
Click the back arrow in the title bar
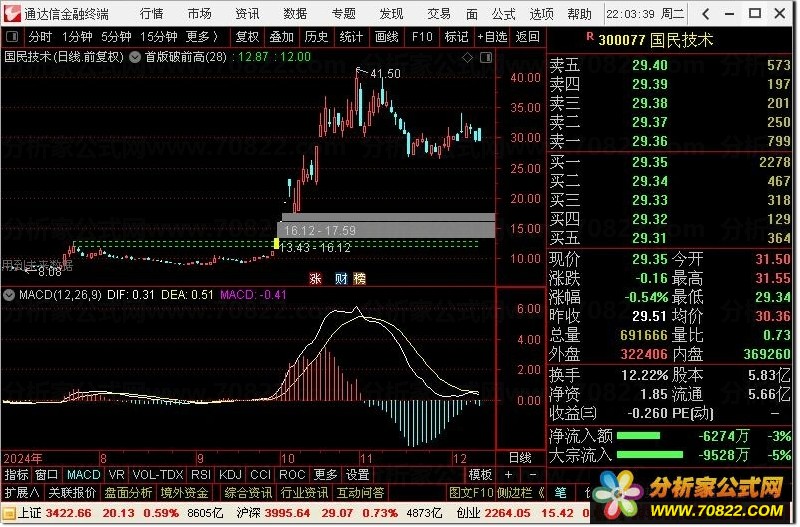point(706,14)
